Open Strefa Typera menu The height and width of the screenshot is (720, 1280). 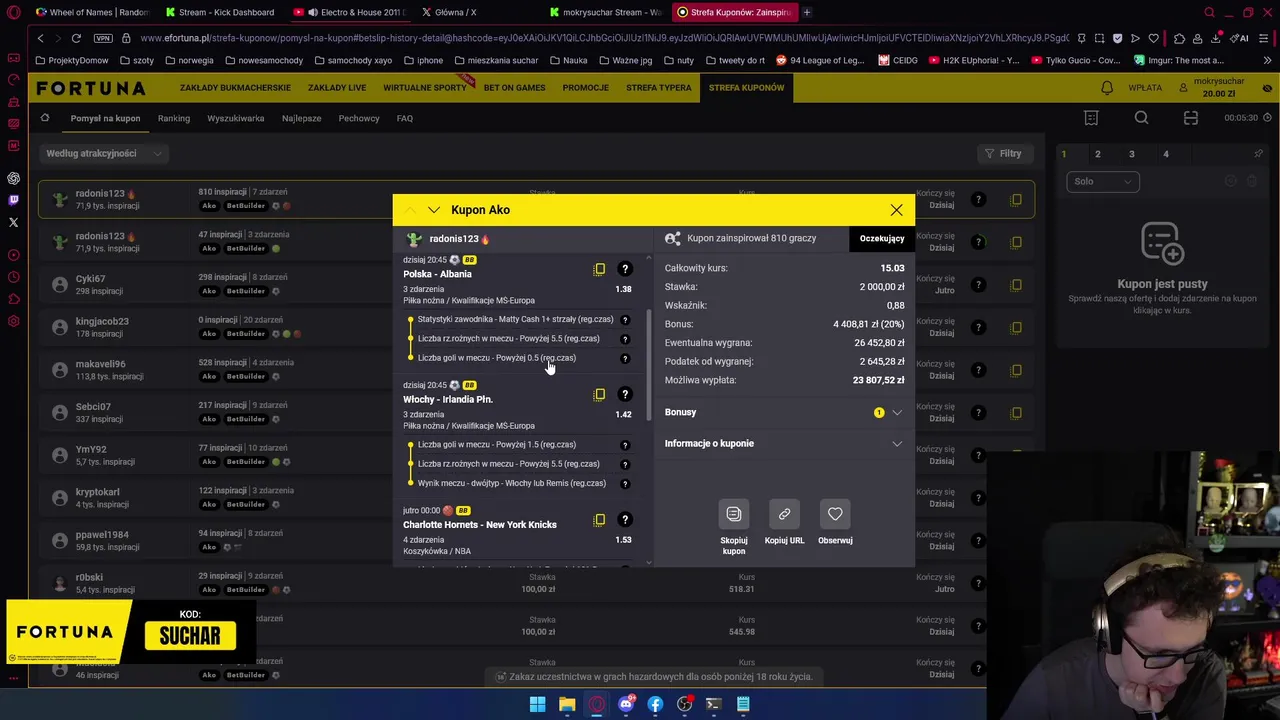click(658, 88)
